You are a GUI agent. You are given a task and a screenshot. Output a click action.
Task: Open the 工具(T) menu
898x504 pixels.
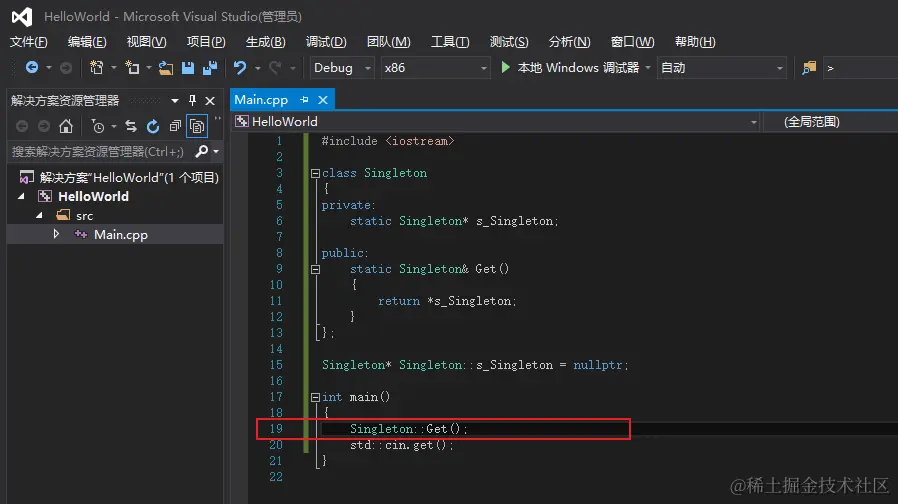pos(450,42)
